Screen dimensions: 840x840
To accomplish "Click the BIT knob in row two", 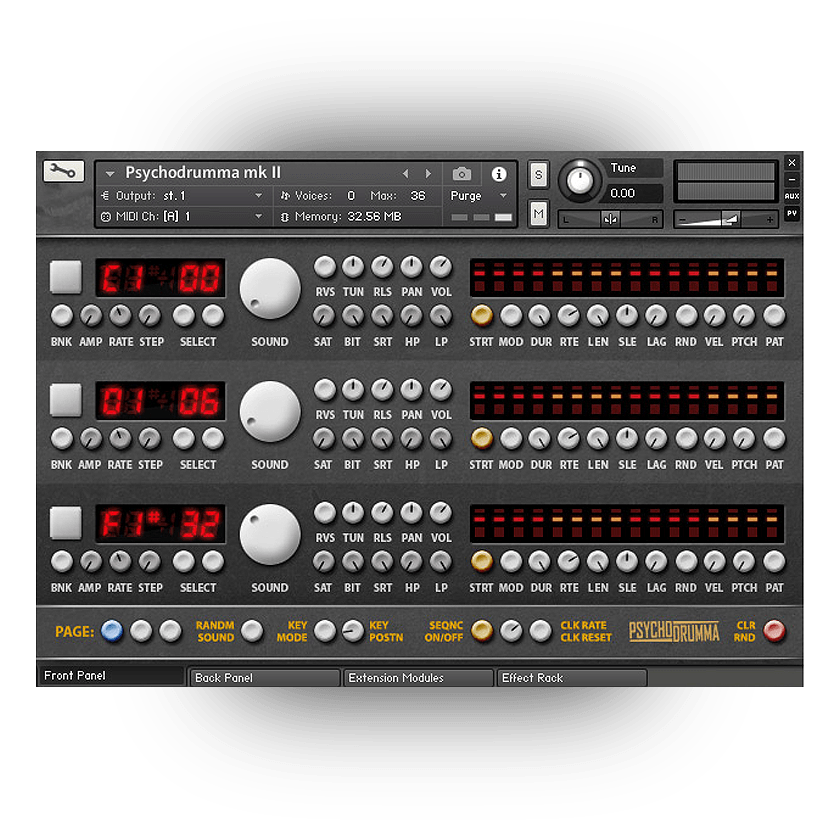I will (353, 439).
